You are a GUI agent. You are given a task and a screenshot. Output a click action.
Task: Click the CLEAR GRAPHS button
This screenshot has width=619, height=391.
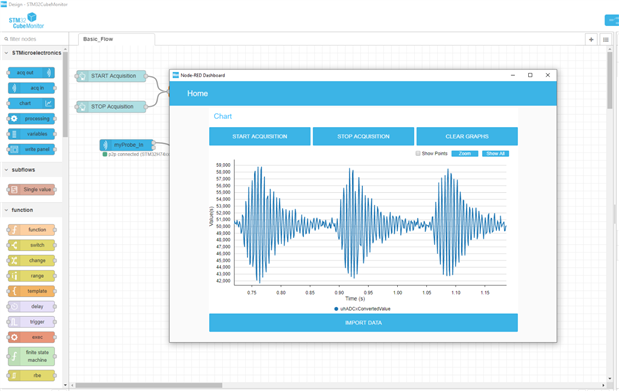pyautogui.click(x=467, y=136)
